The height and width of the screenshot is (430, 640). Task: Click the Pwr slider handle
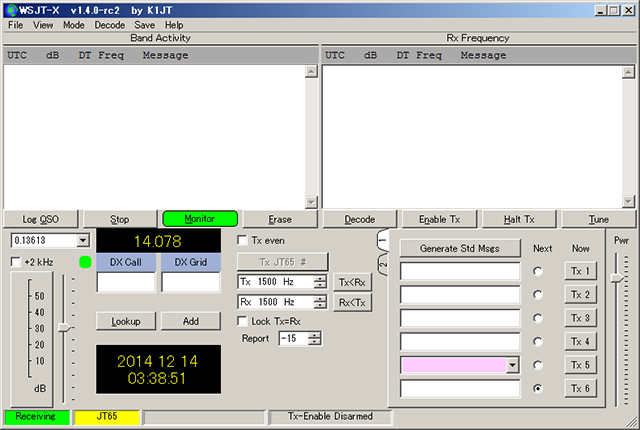[x=617, y=278]
